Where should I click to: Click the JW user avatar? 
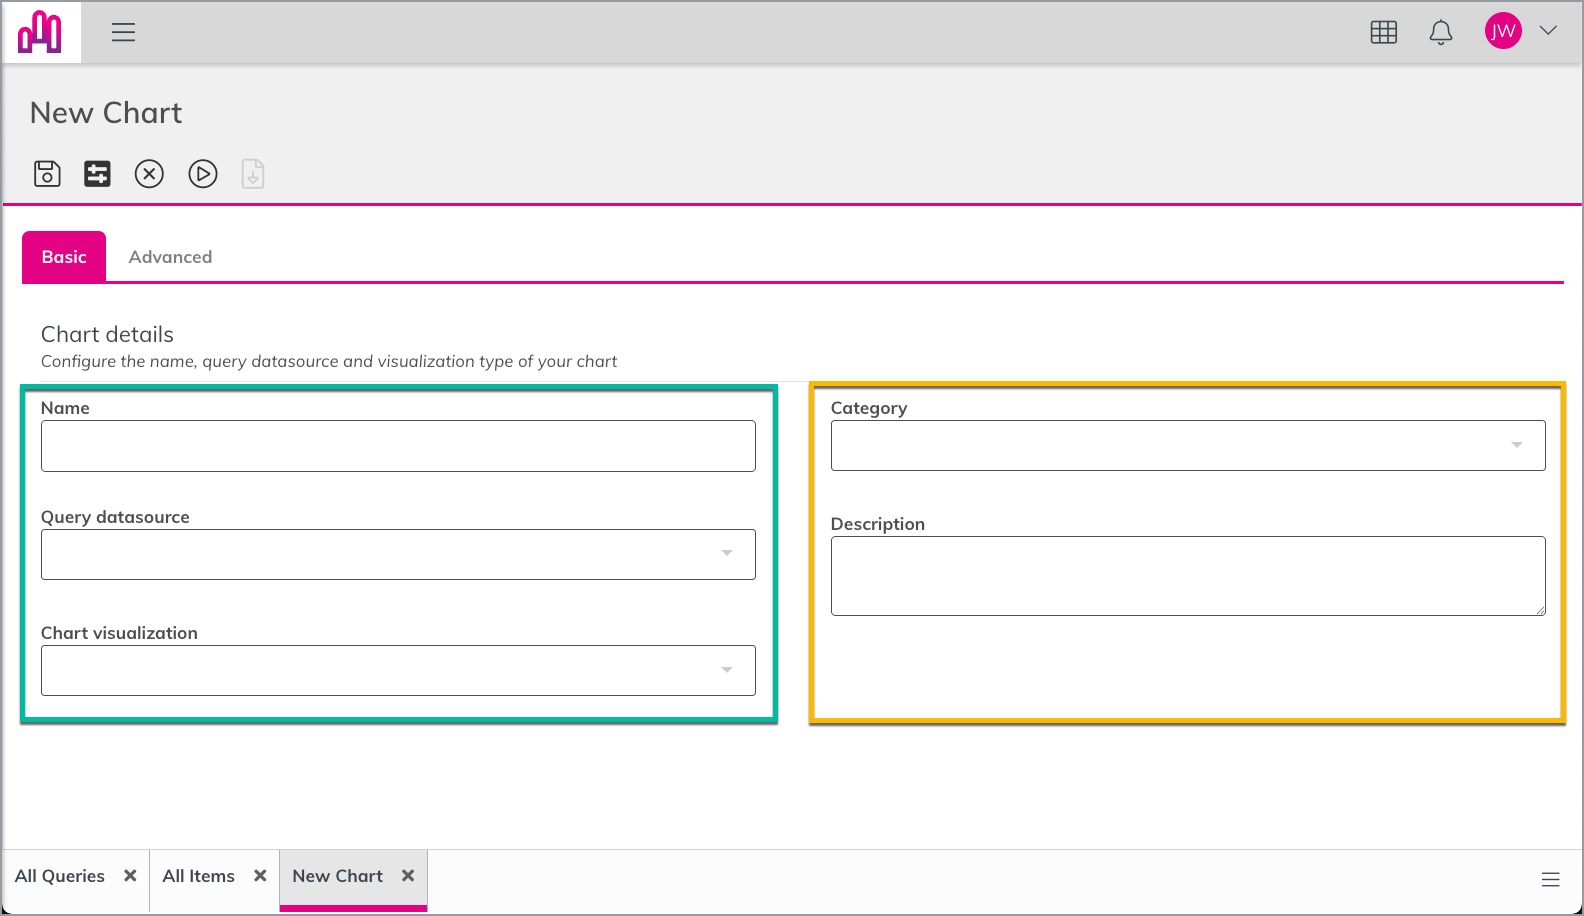pyautogui.click(x=1503, y=31)
